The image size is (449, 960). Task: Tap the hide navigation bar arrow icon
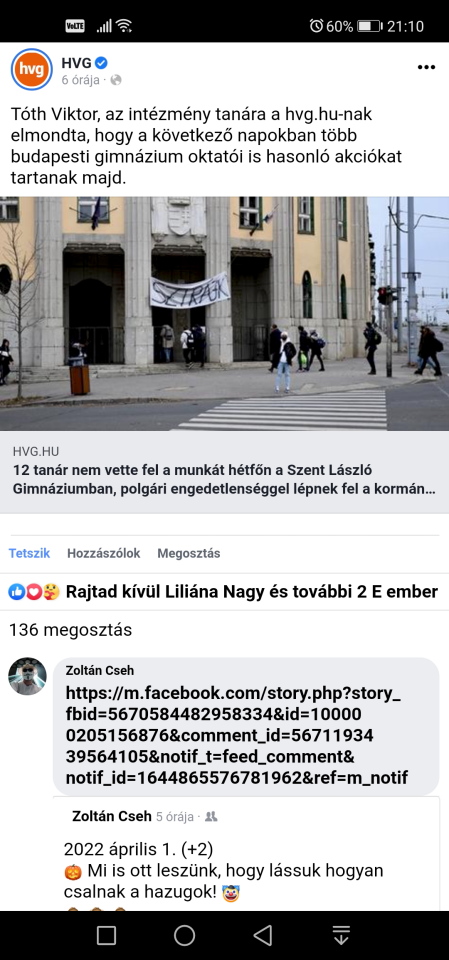click(x=341, y=935)
